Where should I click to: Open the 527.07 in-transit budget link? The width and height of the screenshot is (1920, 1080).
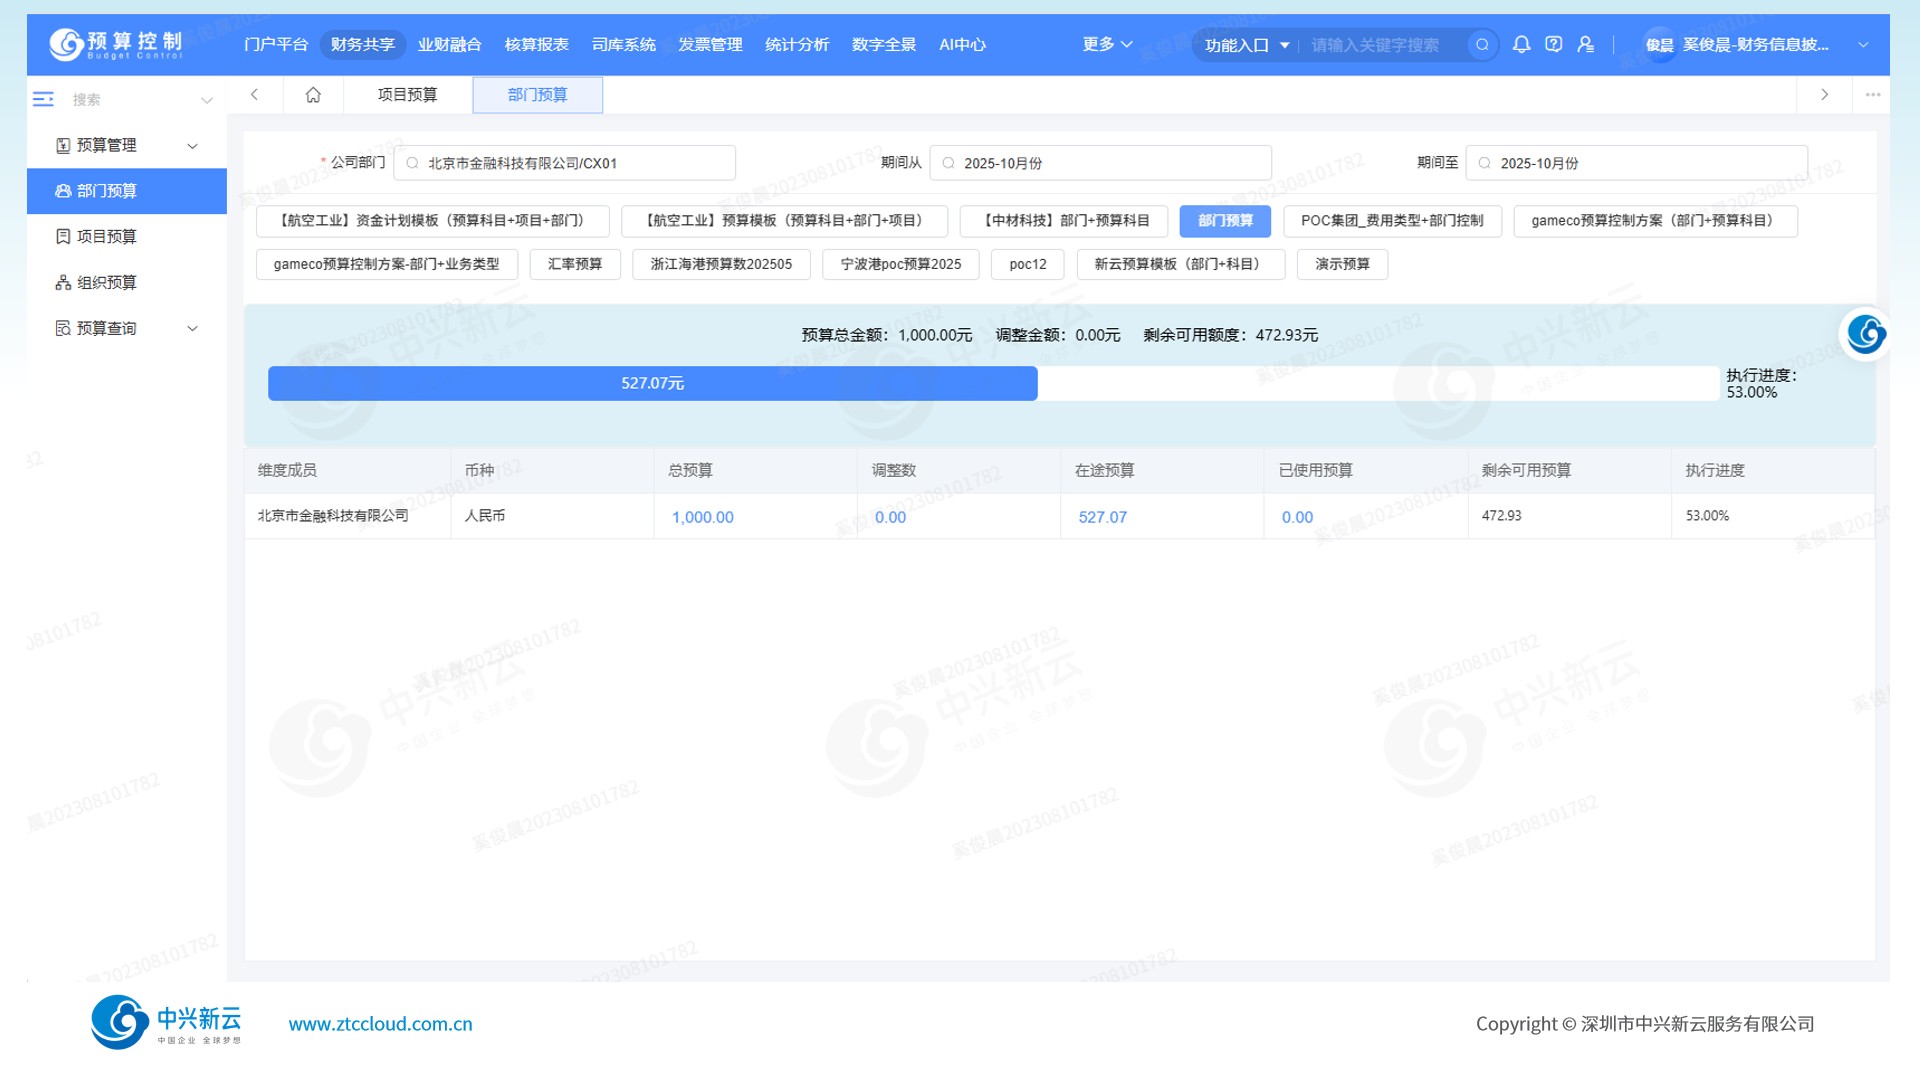pos(1102,517)
